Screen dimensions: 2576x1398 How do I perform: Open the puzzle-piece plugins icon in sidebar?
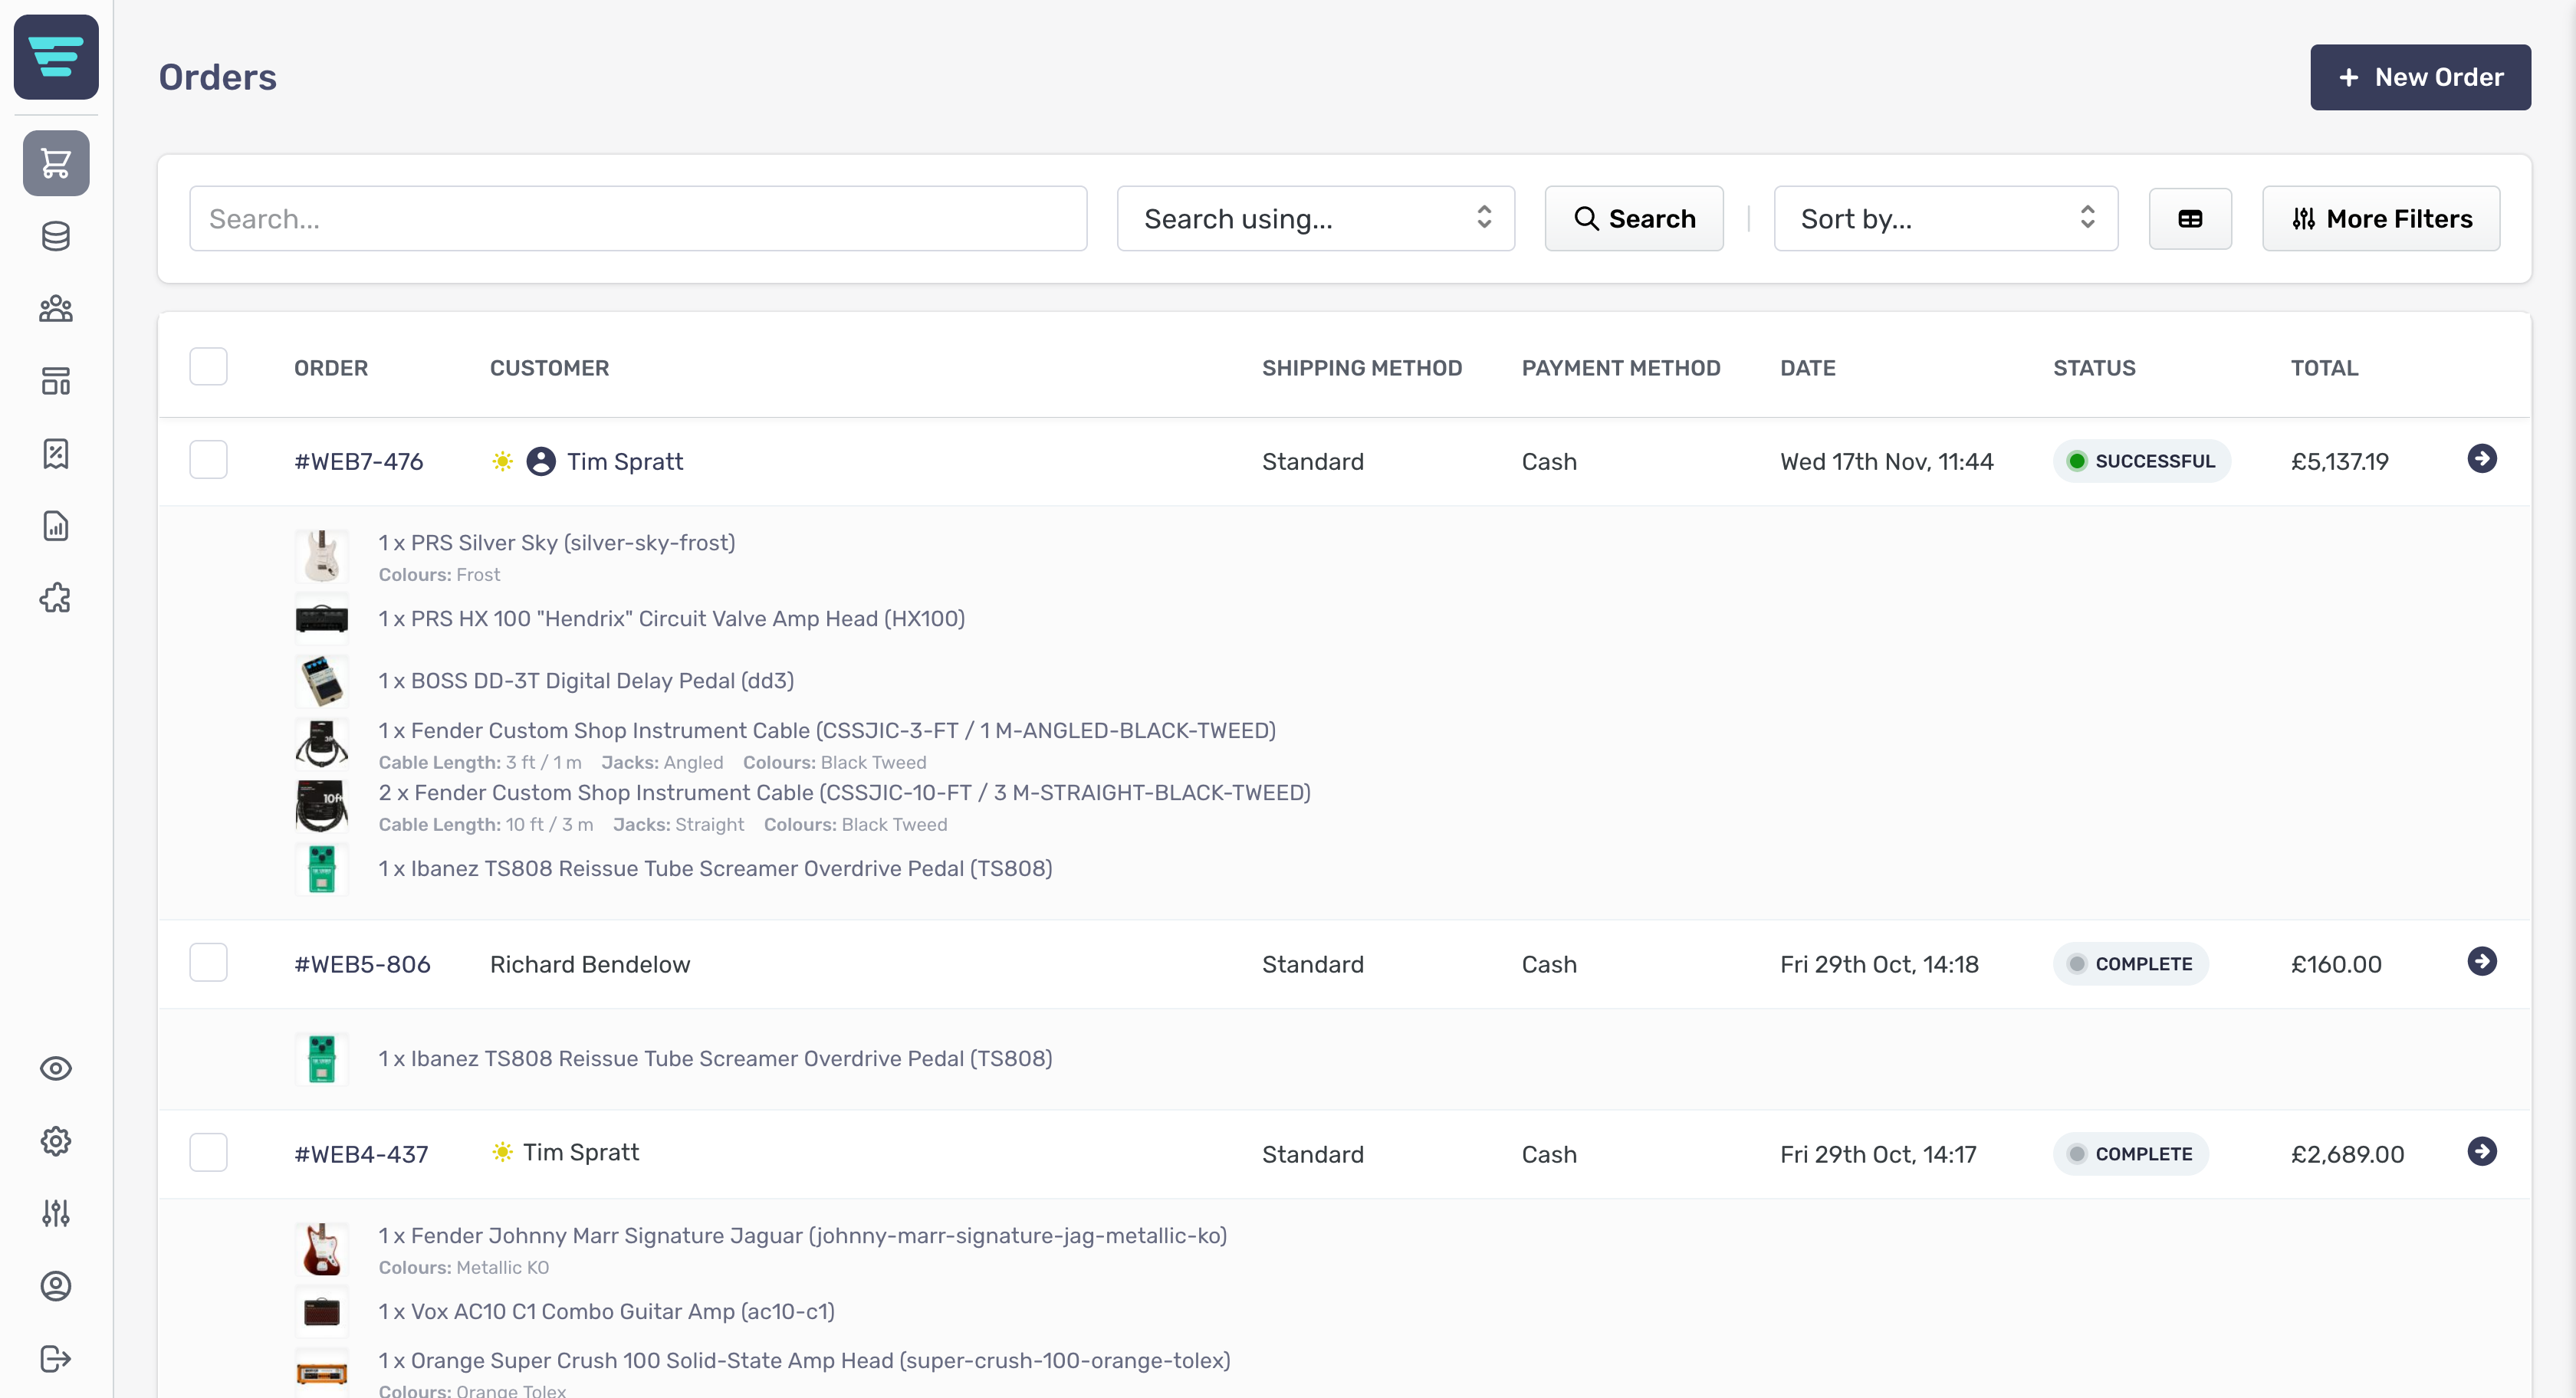tap(56, 598)
